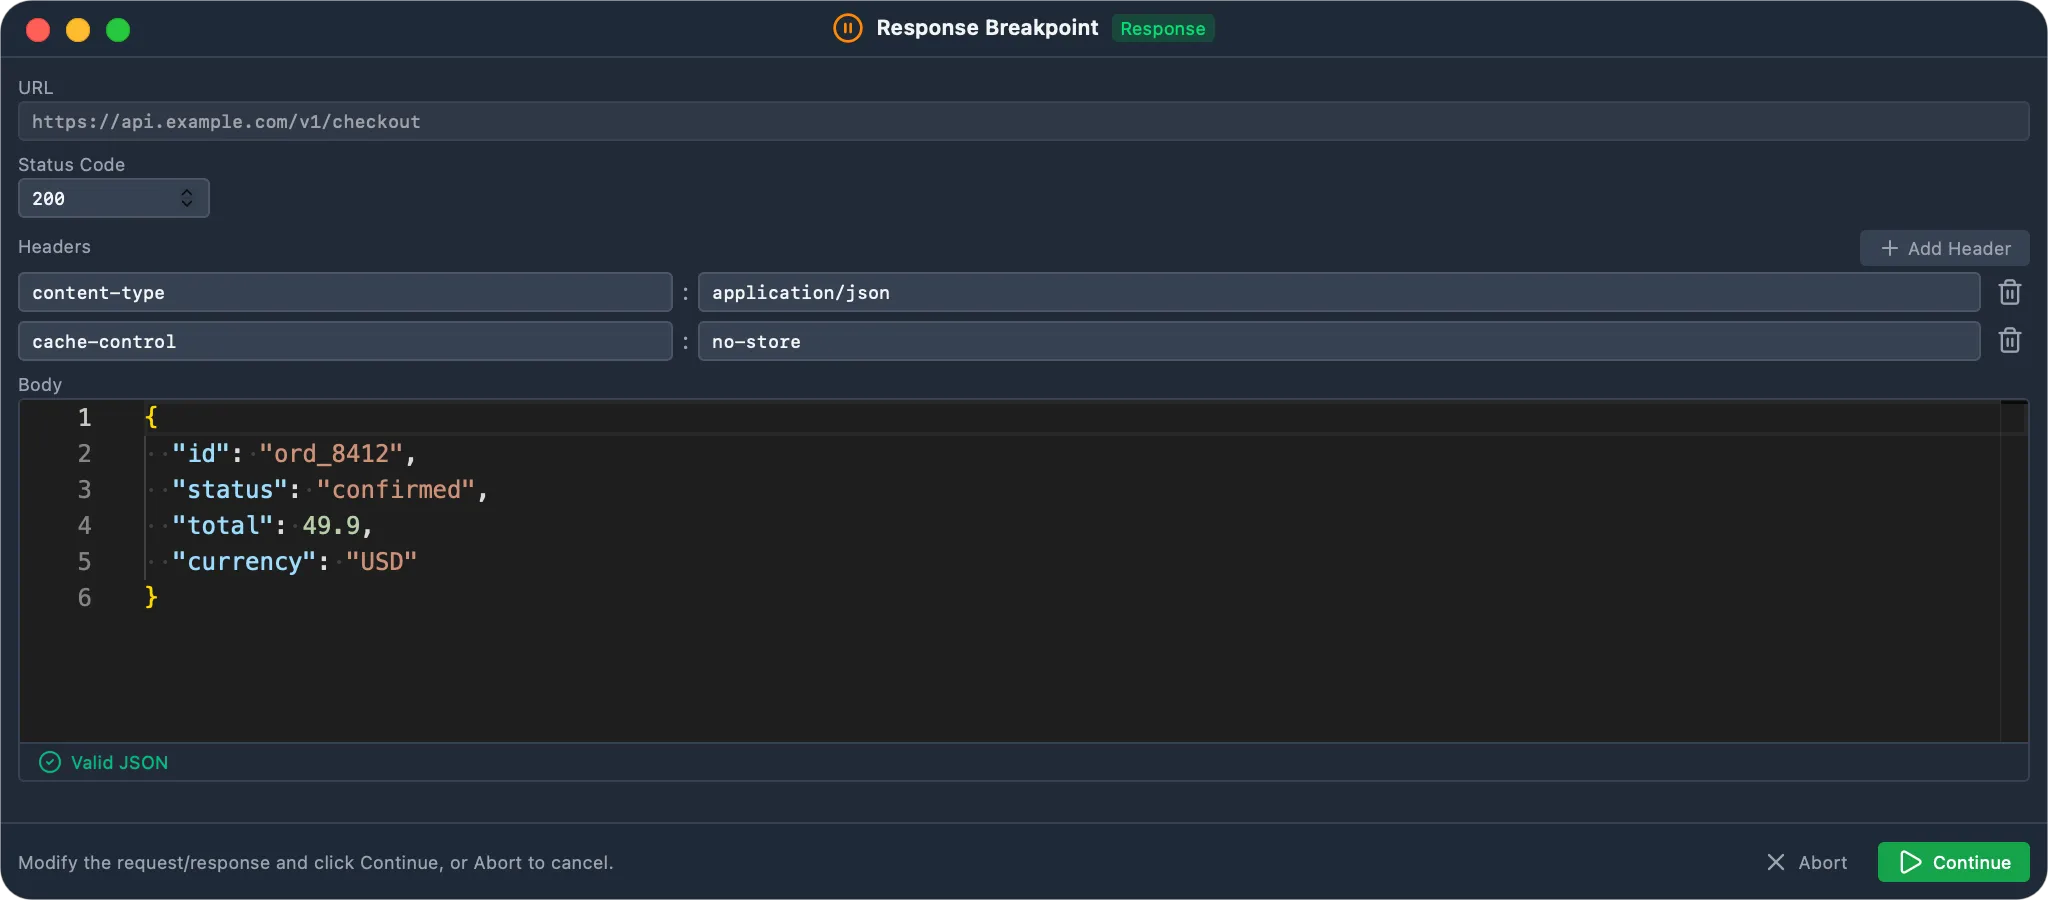Click the Valid JSON status text
Viewport: 2048px width, 900px height.
[120, 762]
